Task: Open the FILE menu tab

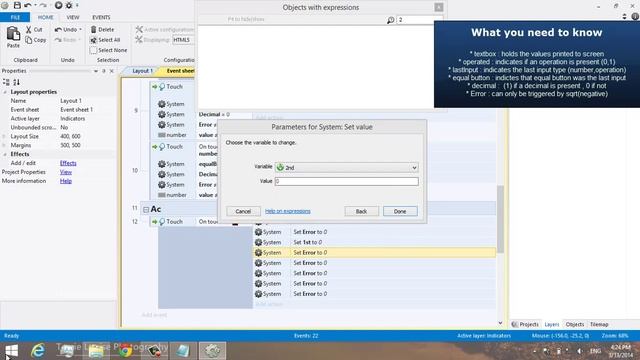Action: pyautogui.click(x=15, y=17)
